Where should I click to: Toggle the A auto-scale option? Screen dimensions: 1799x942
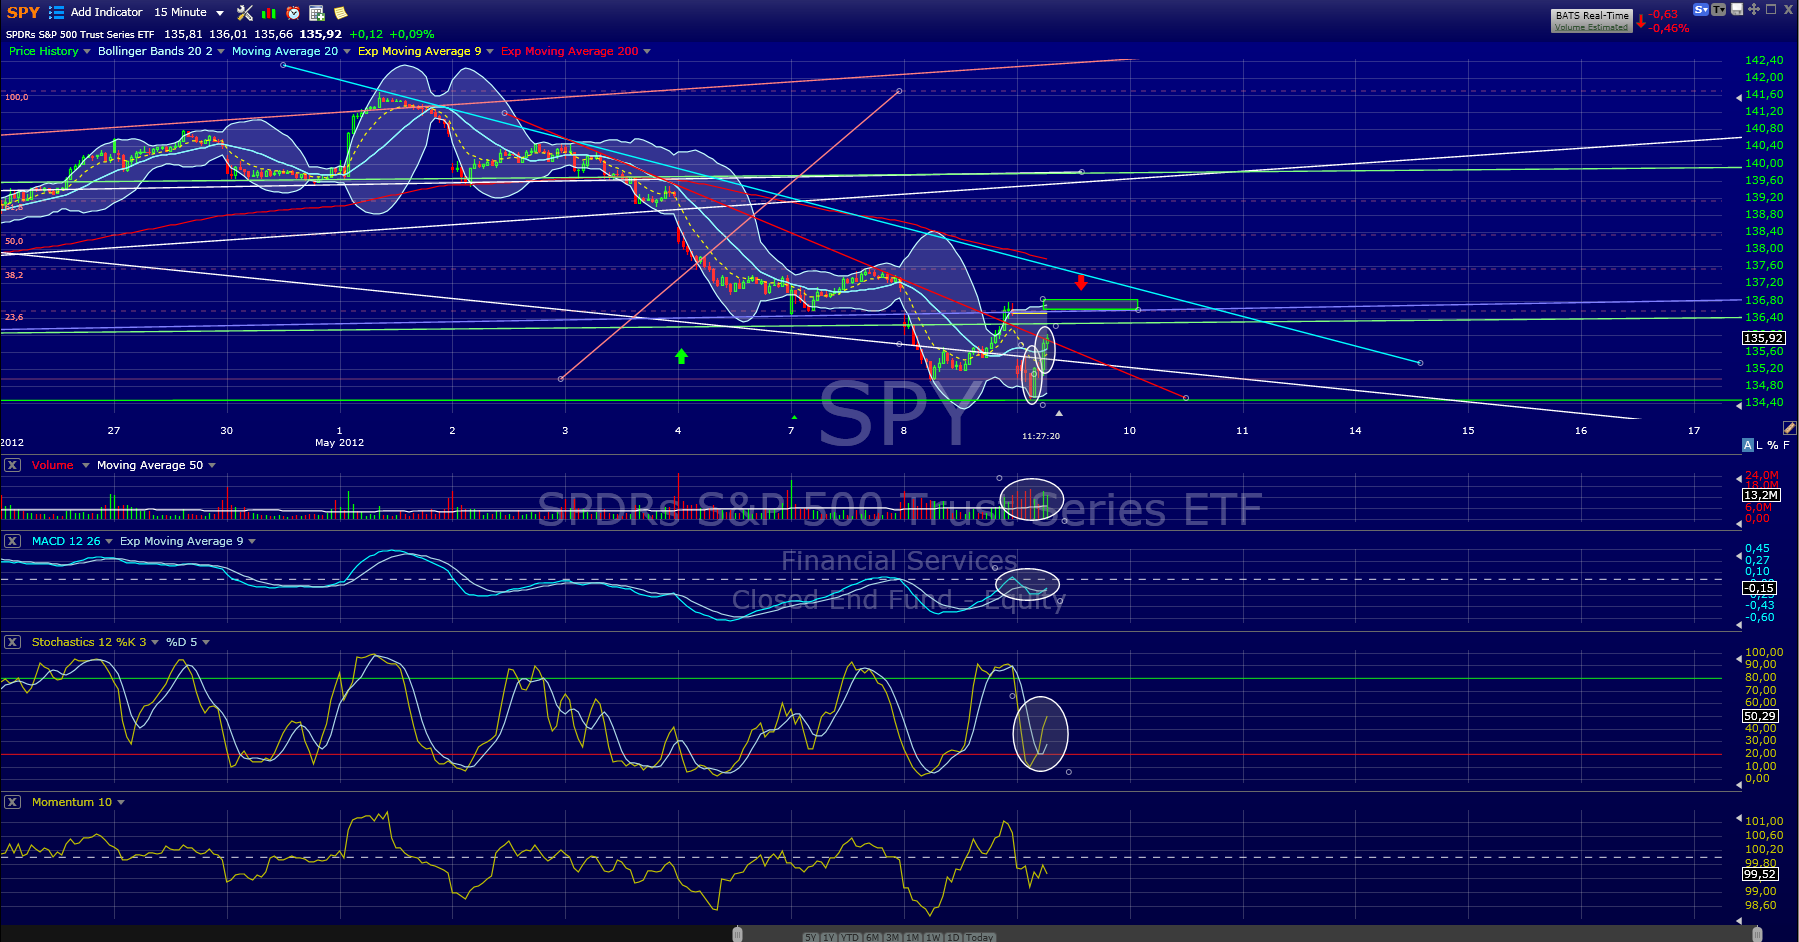click(x=1748, y=445)
